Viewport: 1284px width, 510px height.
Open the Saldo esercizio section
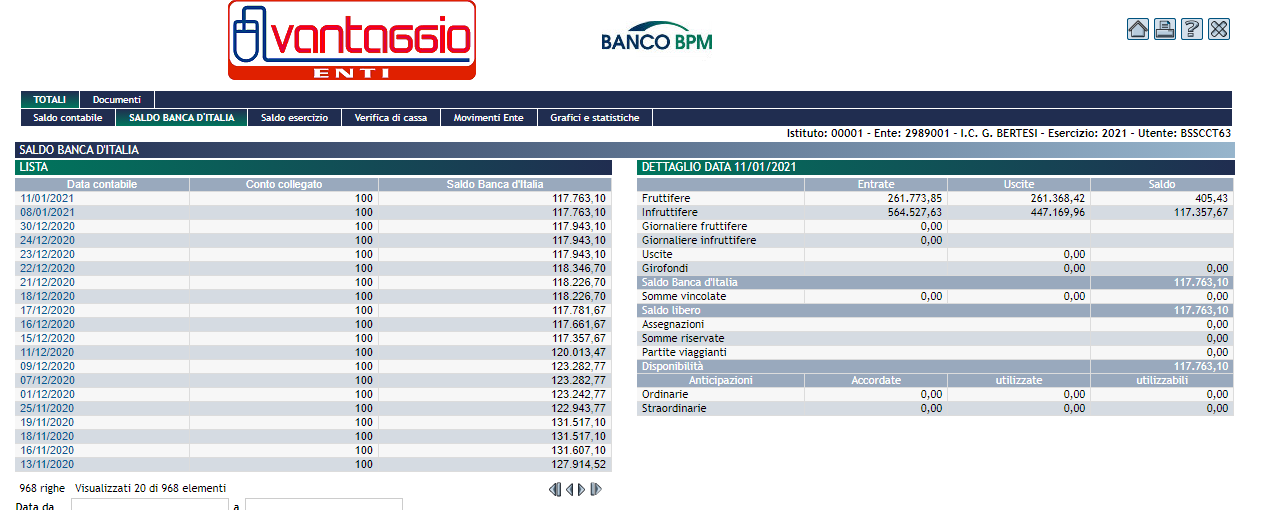click(294, 118)
